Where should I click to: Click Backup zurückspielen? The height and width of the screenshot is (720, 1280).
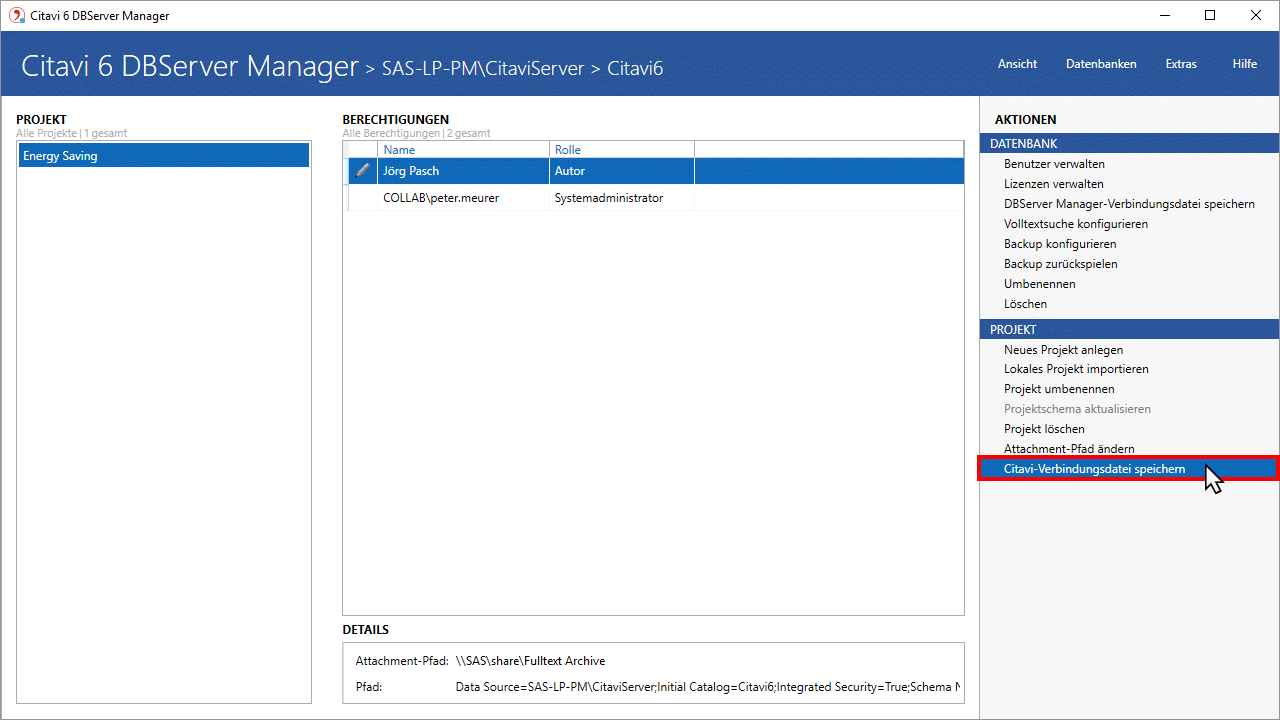(x=1061, y=264)
